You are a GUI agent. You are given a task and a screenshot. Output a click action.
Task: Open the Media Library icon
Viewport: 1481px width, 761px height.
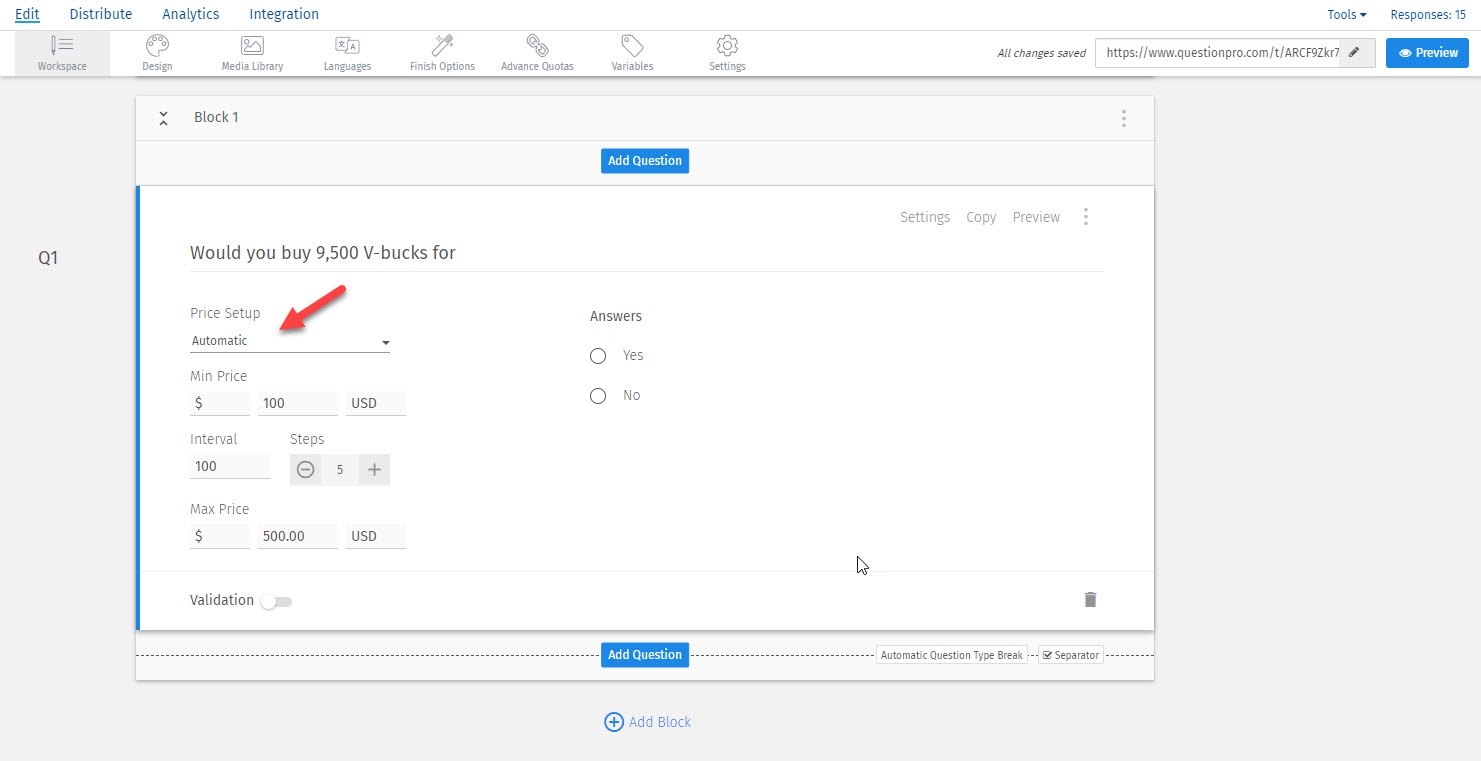point(252,46)
